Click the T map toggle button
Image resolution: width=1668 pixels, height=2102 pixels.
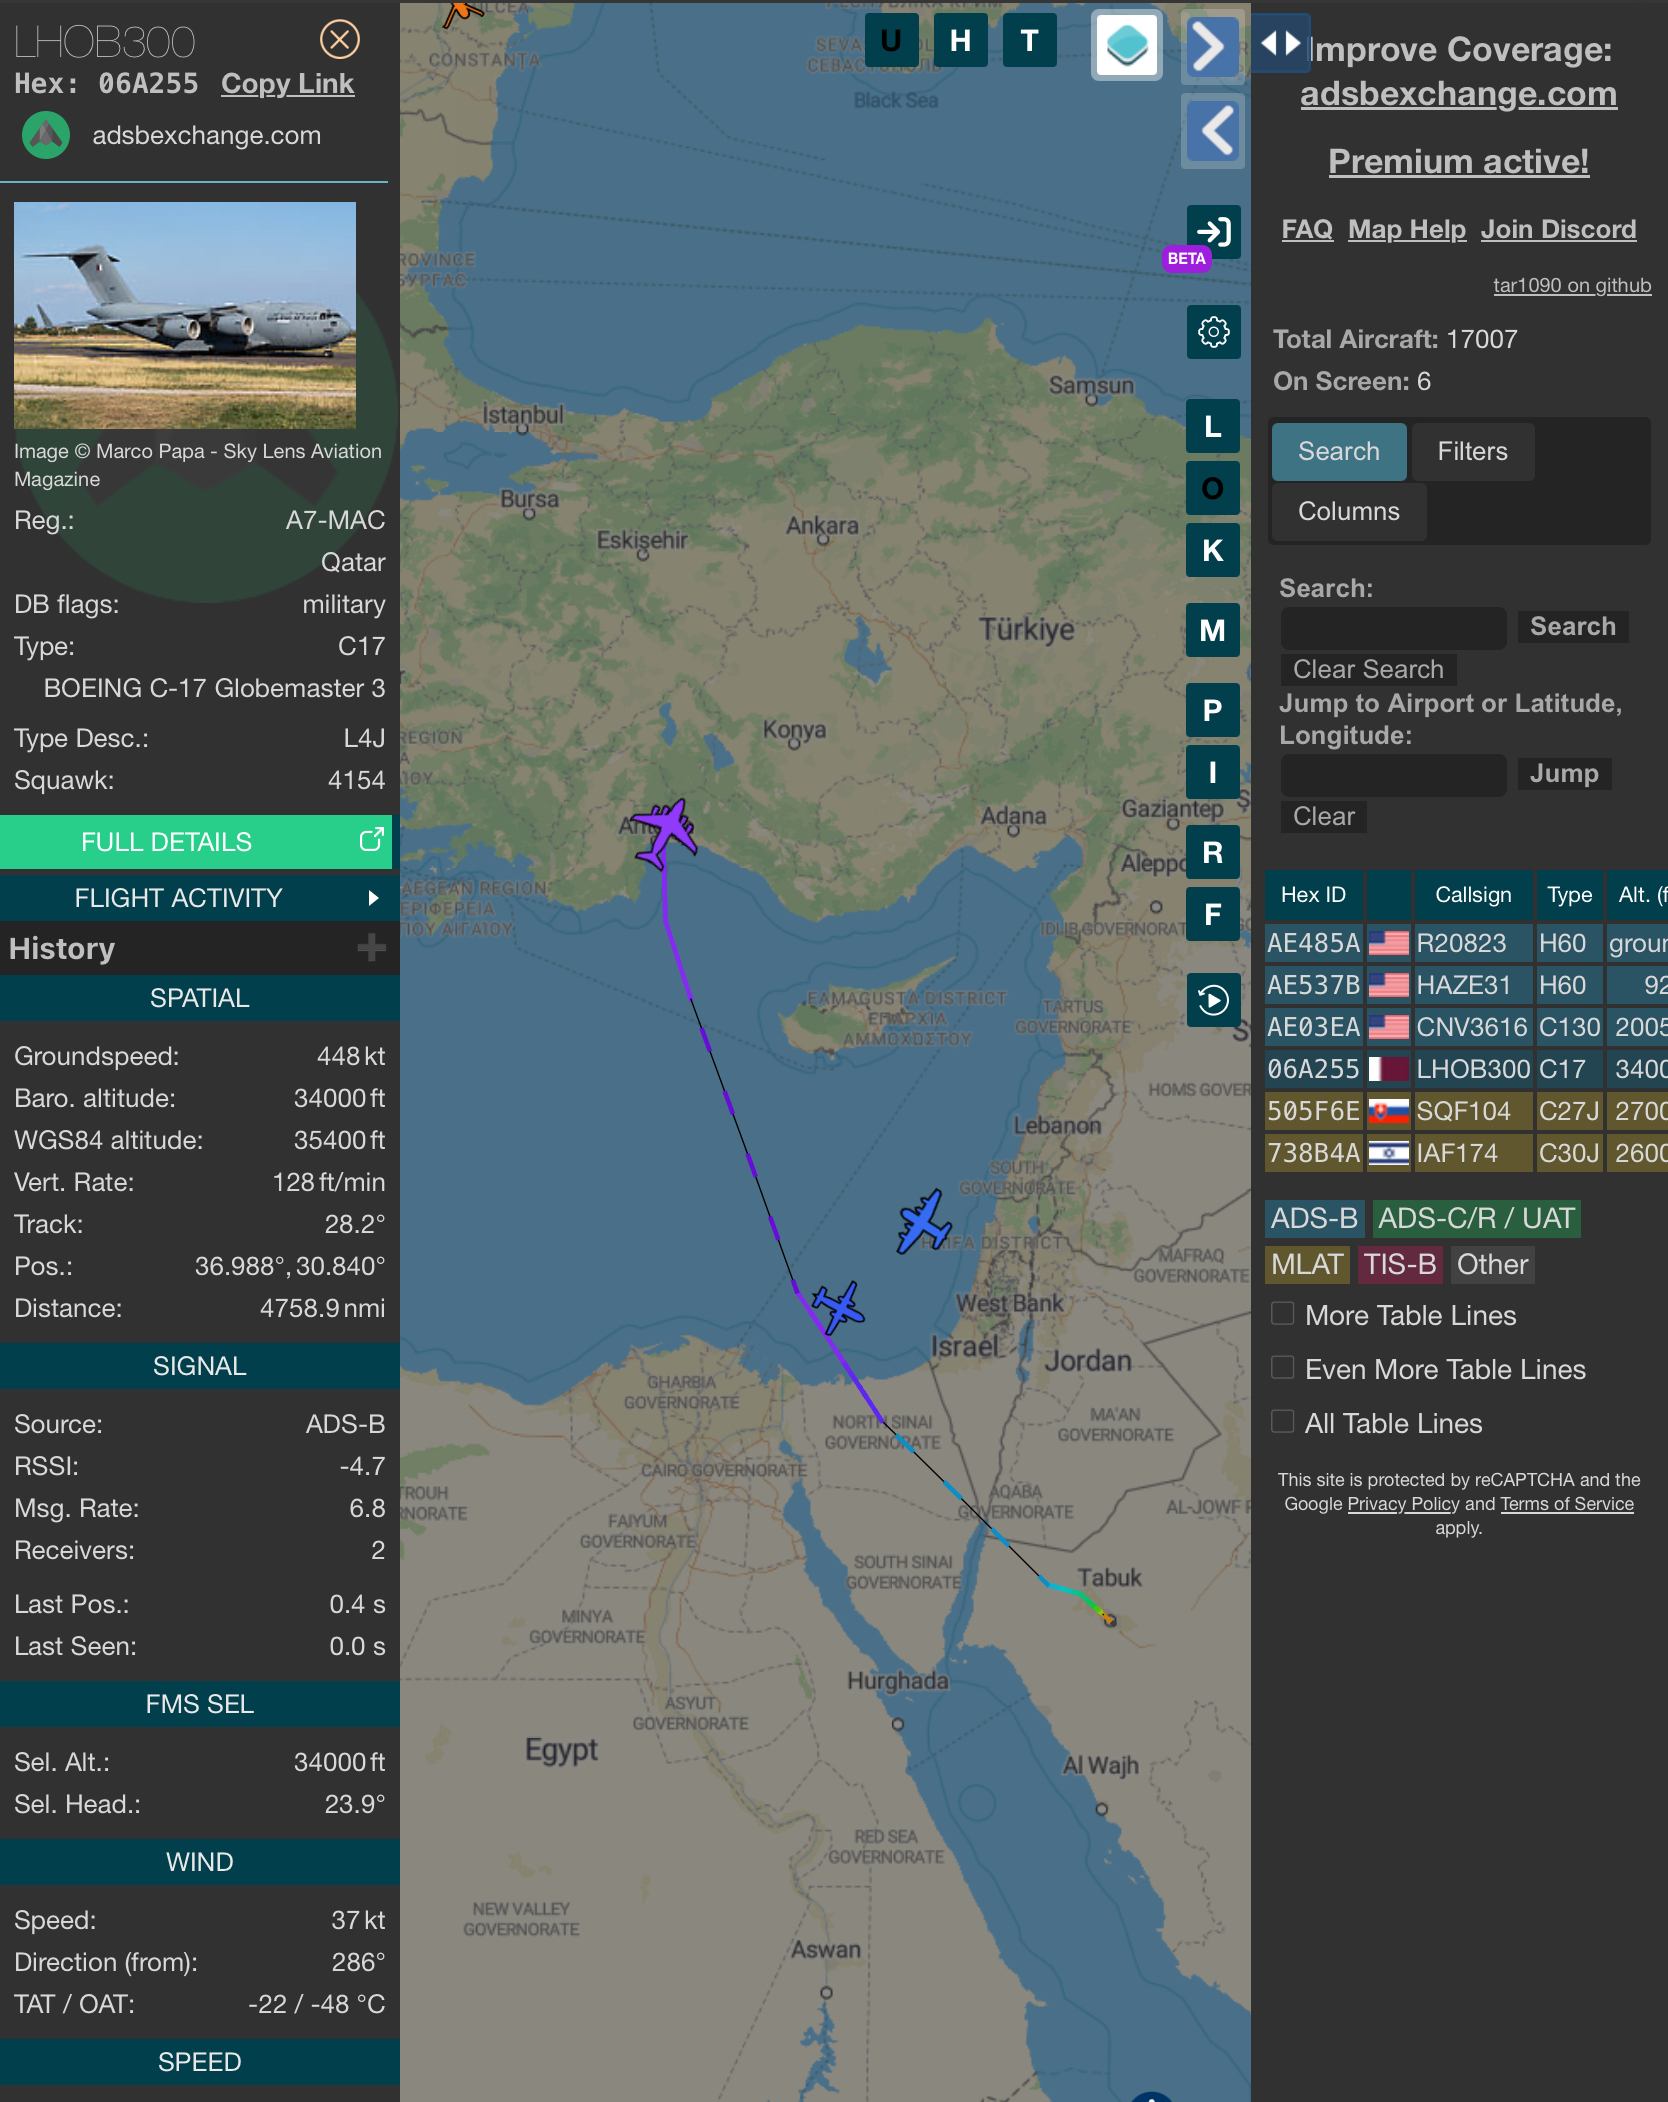coord(1029,41)
